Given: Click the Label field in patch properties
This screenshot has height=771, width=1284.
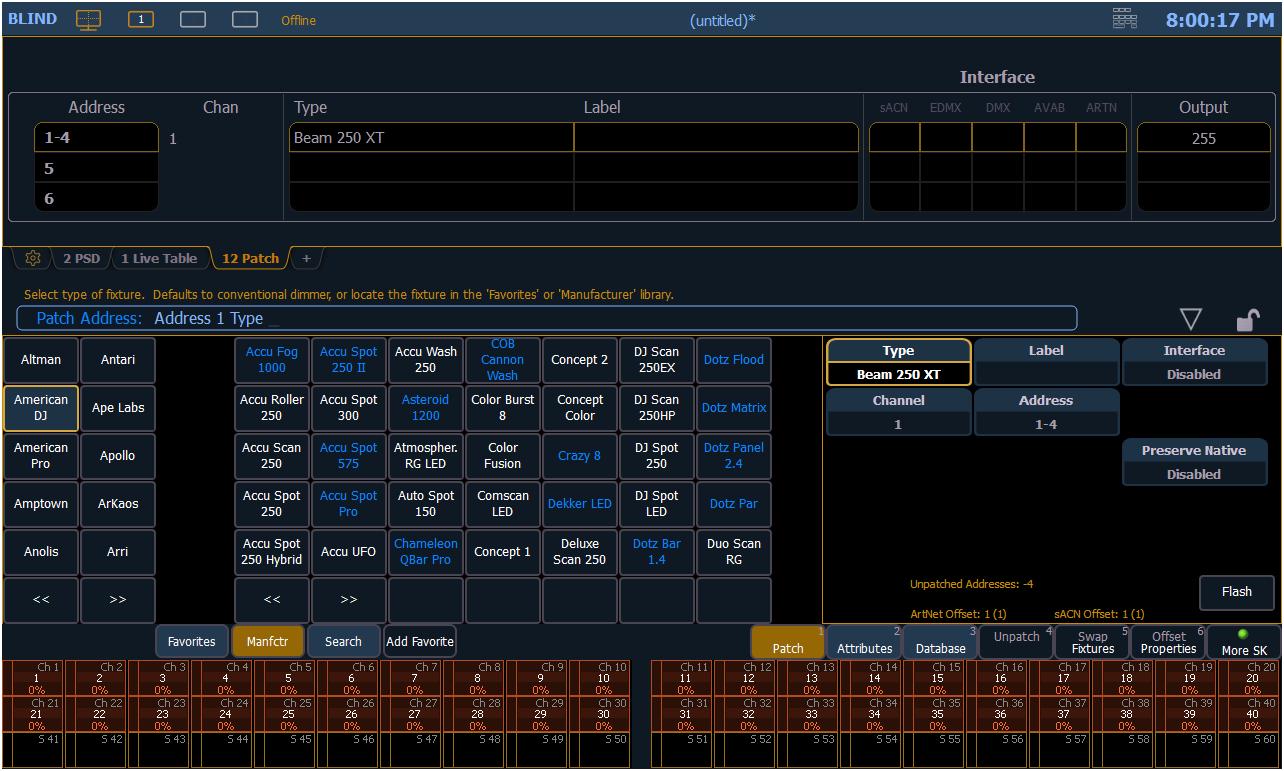Looking at the screenshot, I should pyautogui.click(x=1046, y=363).
